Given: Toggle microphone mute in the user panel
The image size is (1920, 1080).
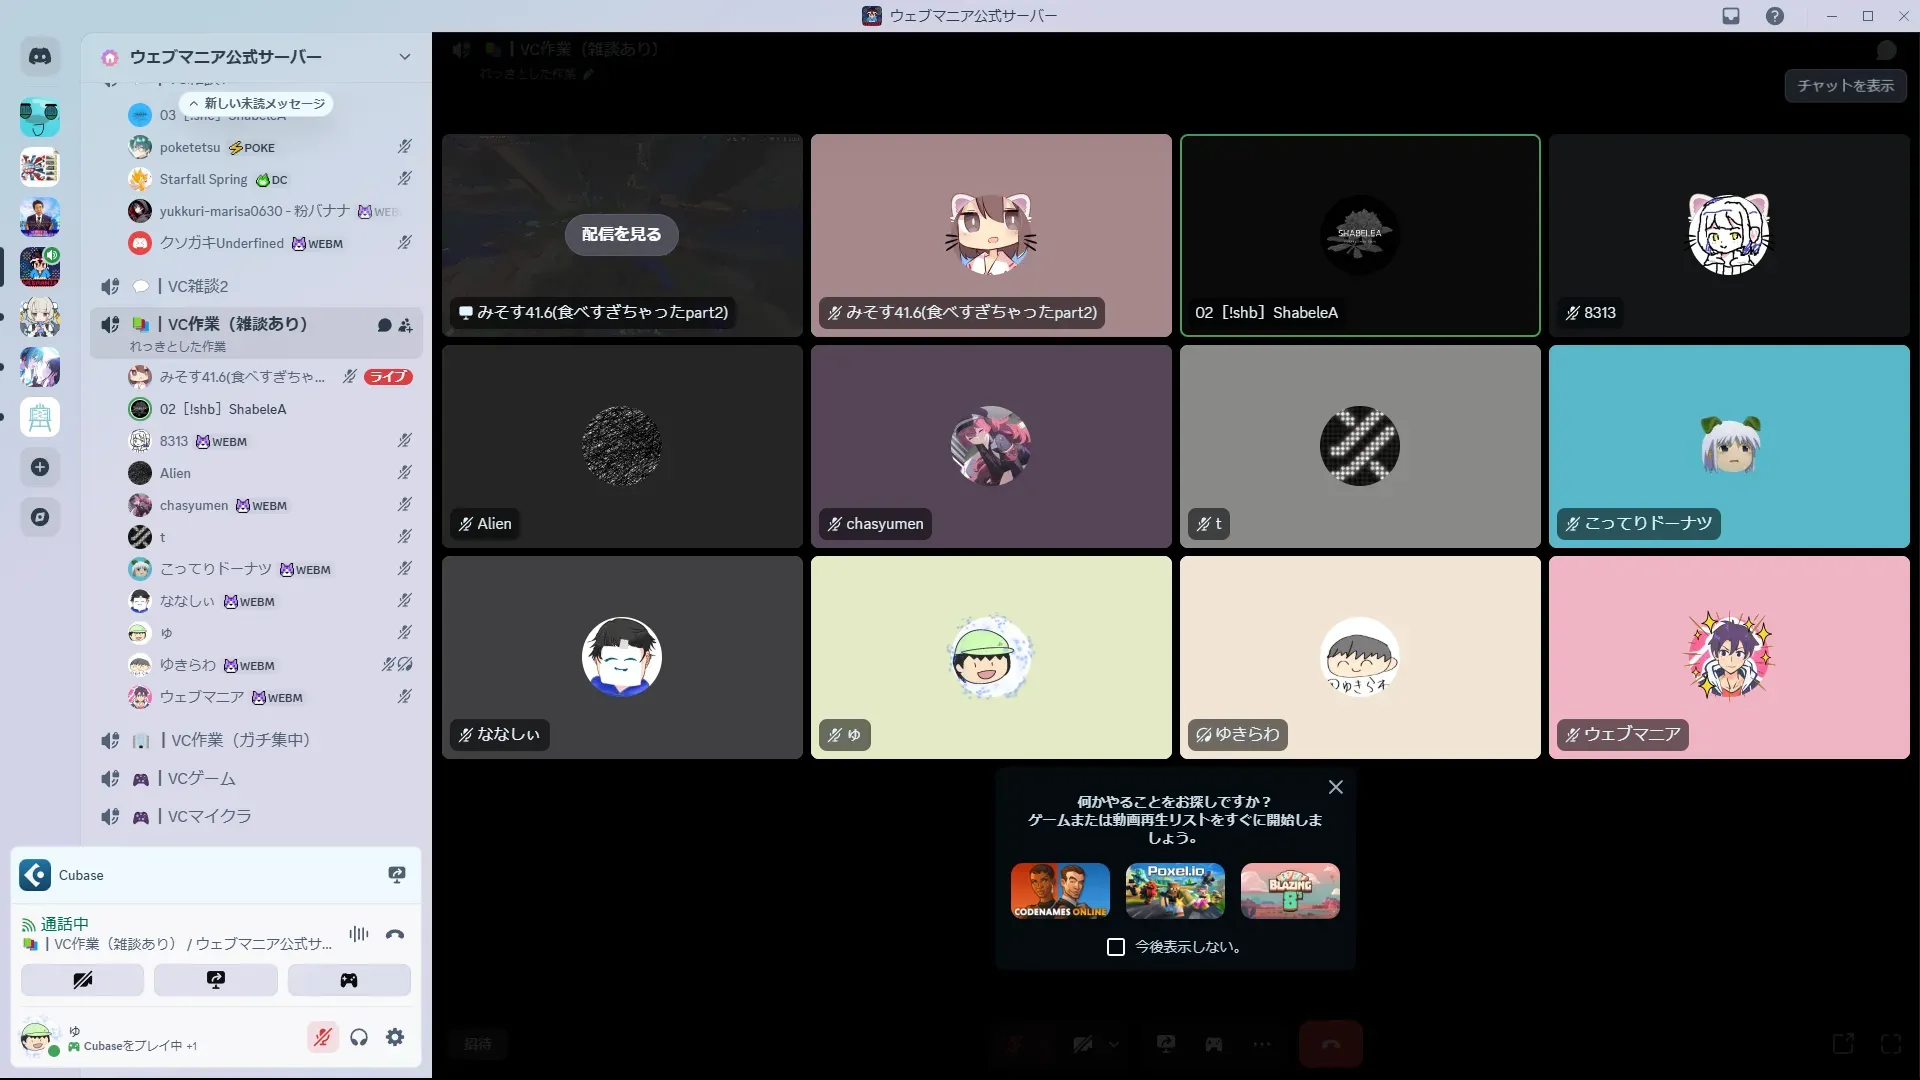Looking at the screenshot, I should point(322,1037).
